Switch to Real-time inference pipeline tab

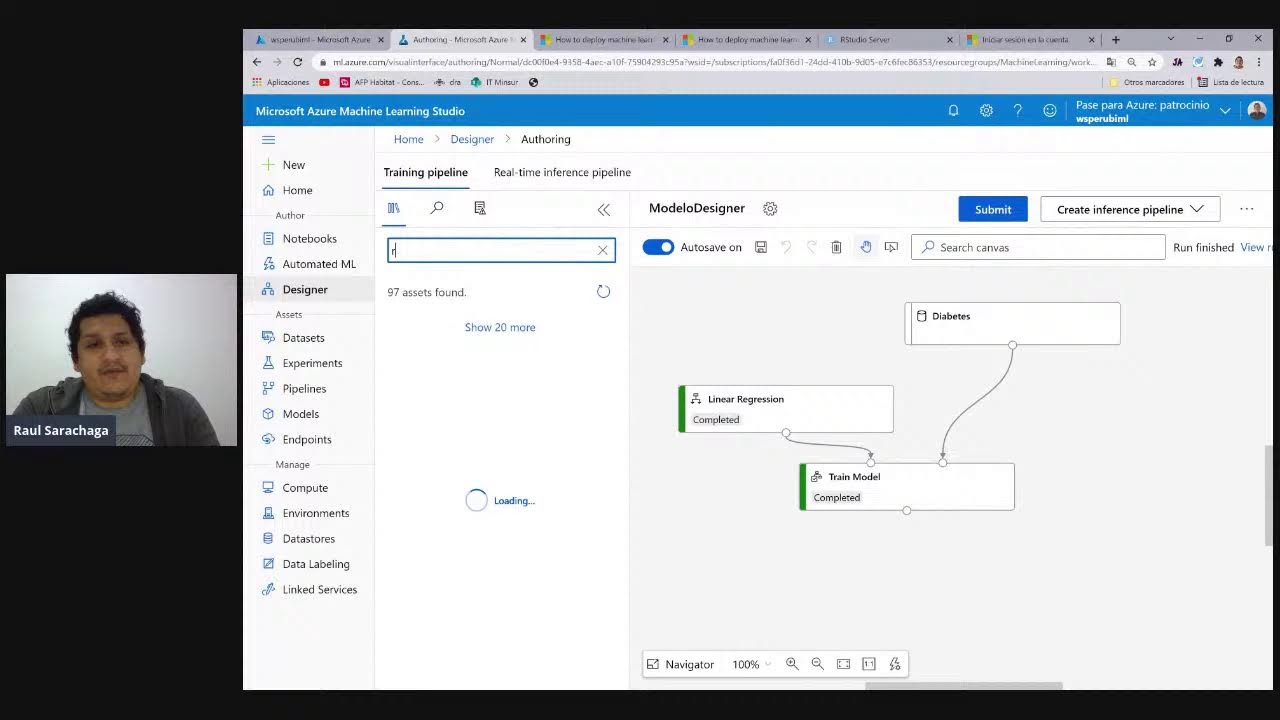pos(562,172)
